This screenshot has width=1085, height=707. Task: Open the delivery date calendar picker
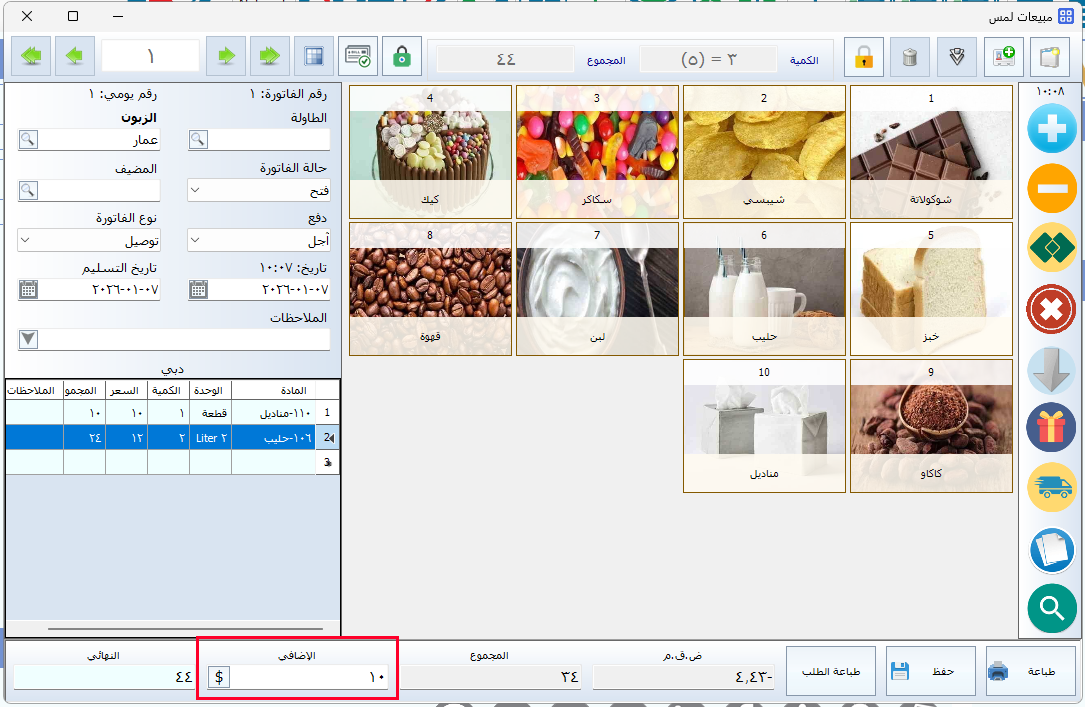point(28,290)
